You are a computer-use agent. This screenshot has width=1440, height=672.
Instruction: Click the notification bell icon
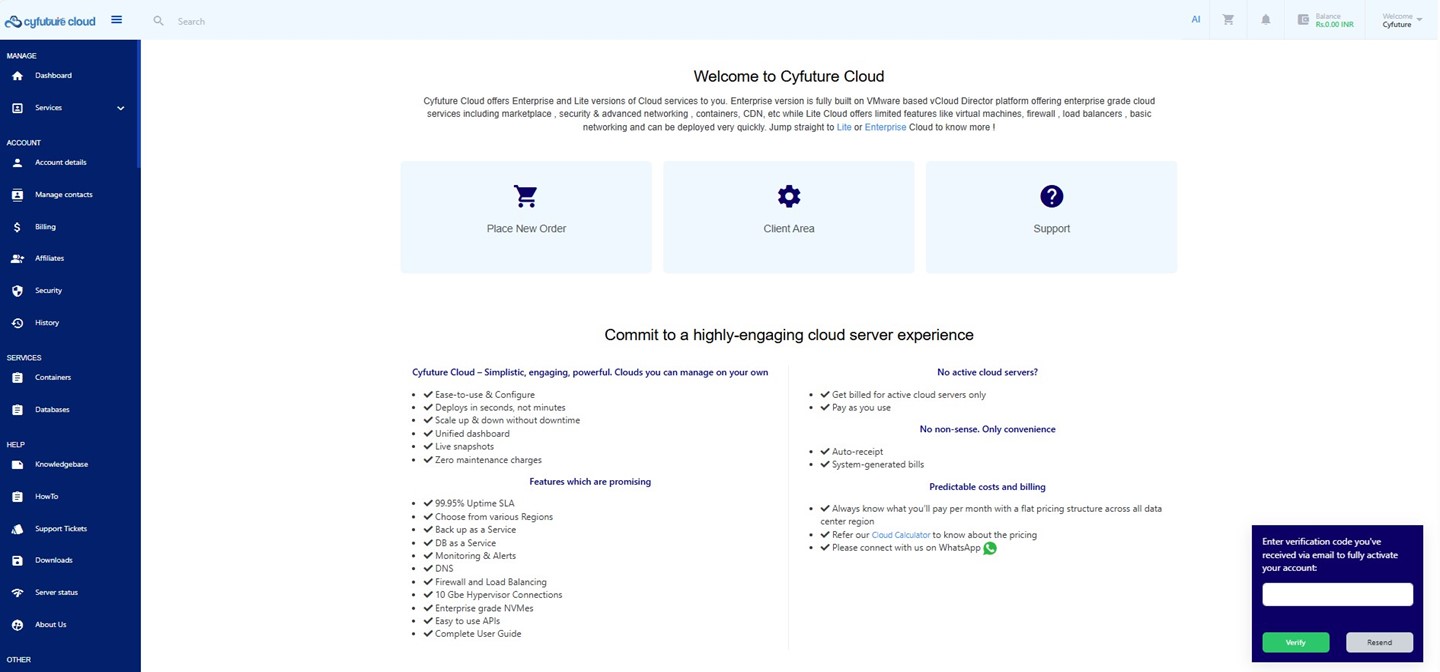pyautogui.click(x=1265, y=20)
